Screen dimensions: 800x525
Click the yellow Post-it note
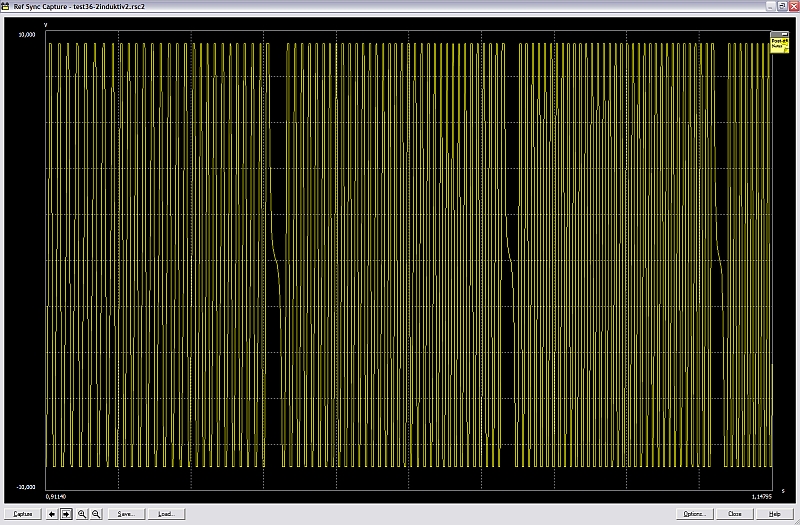[x=780, y=44]
